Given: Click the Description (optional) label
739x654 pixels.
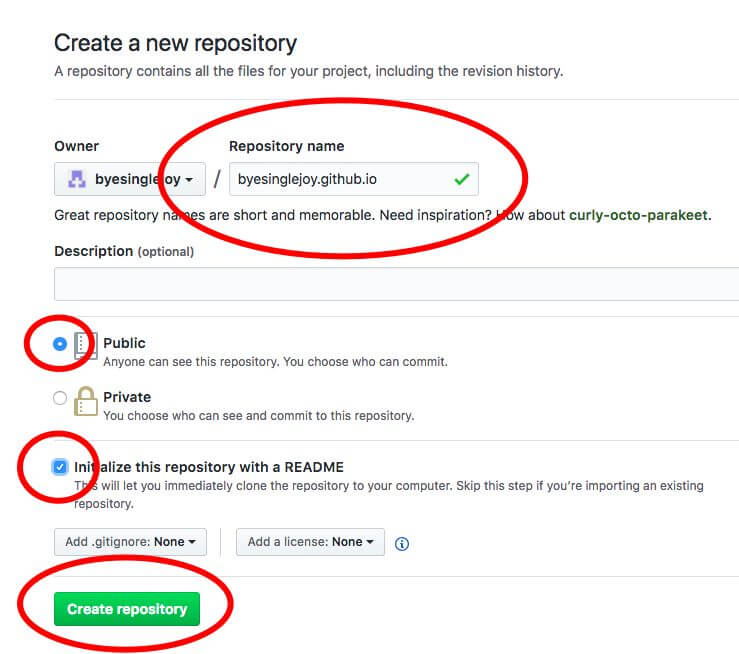Looking at the screenshot, I should pos(124,251).
